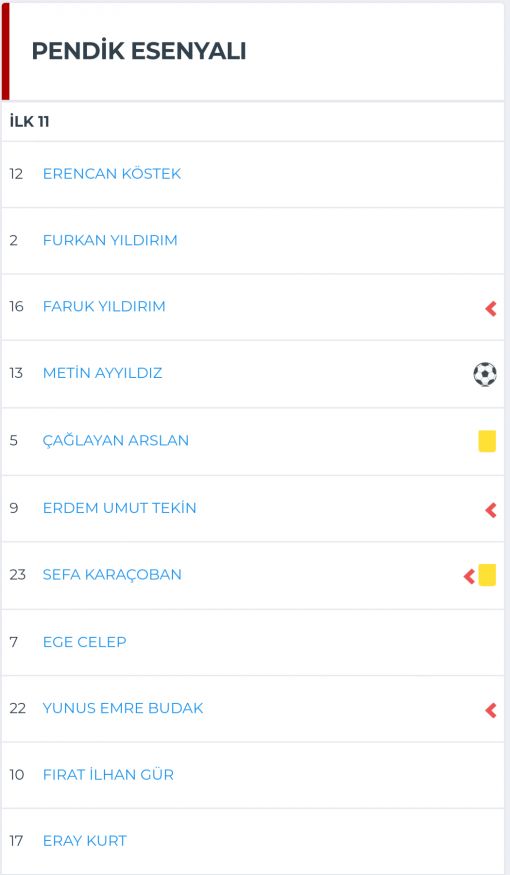
Task: Open Sefa Karaçoban profile link
Action: (112, 575)
